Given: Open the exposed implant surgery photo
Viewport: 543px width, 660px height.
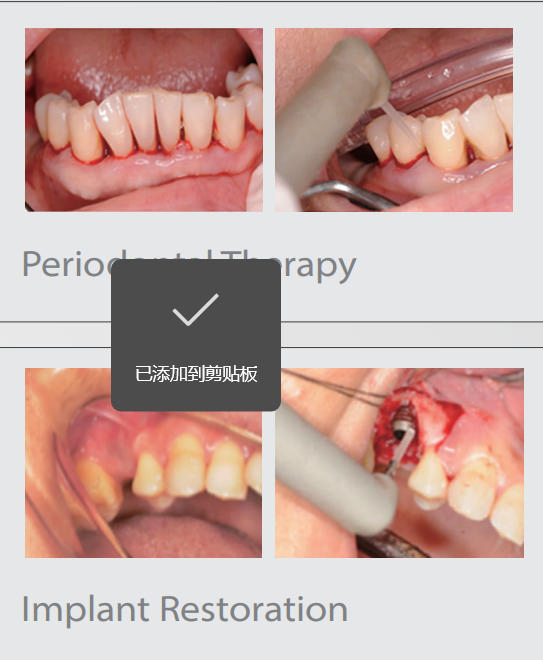Looking at the screenshot, I should pos(399,463).
